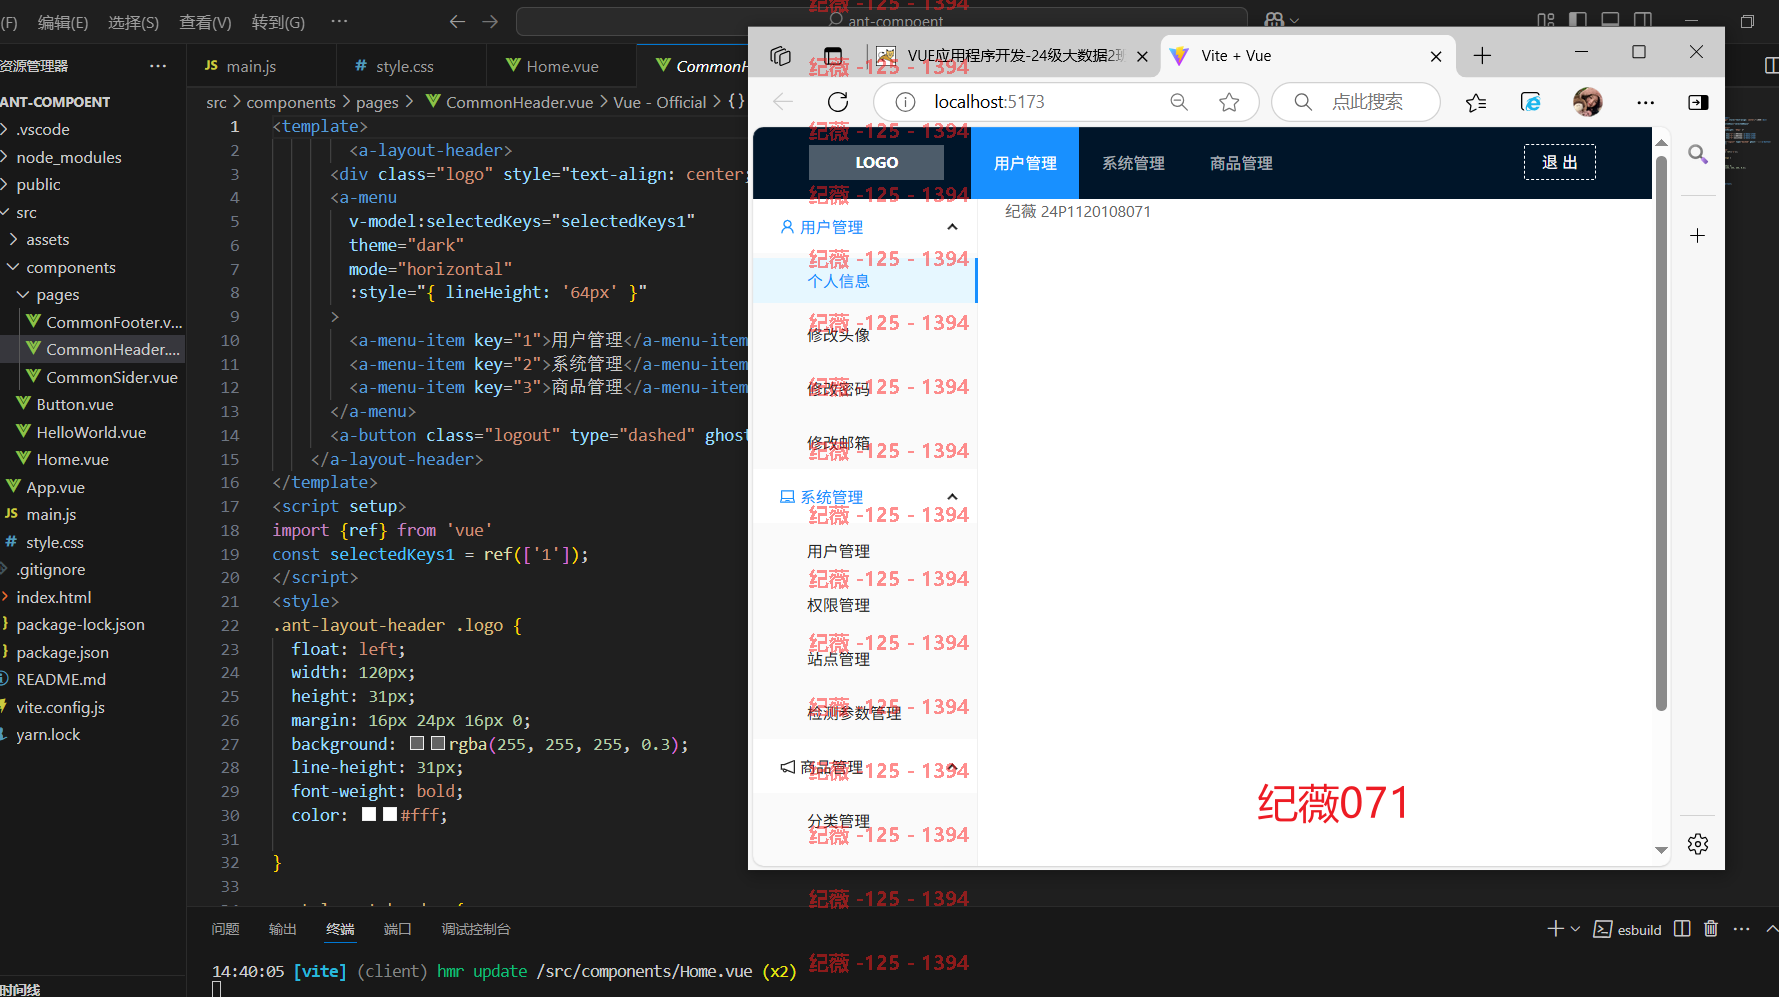Viewport: 1779px width, 997px height.
Task: Open Copilot chat dropdown in title bar
Action: click(x=1295, y=21)
